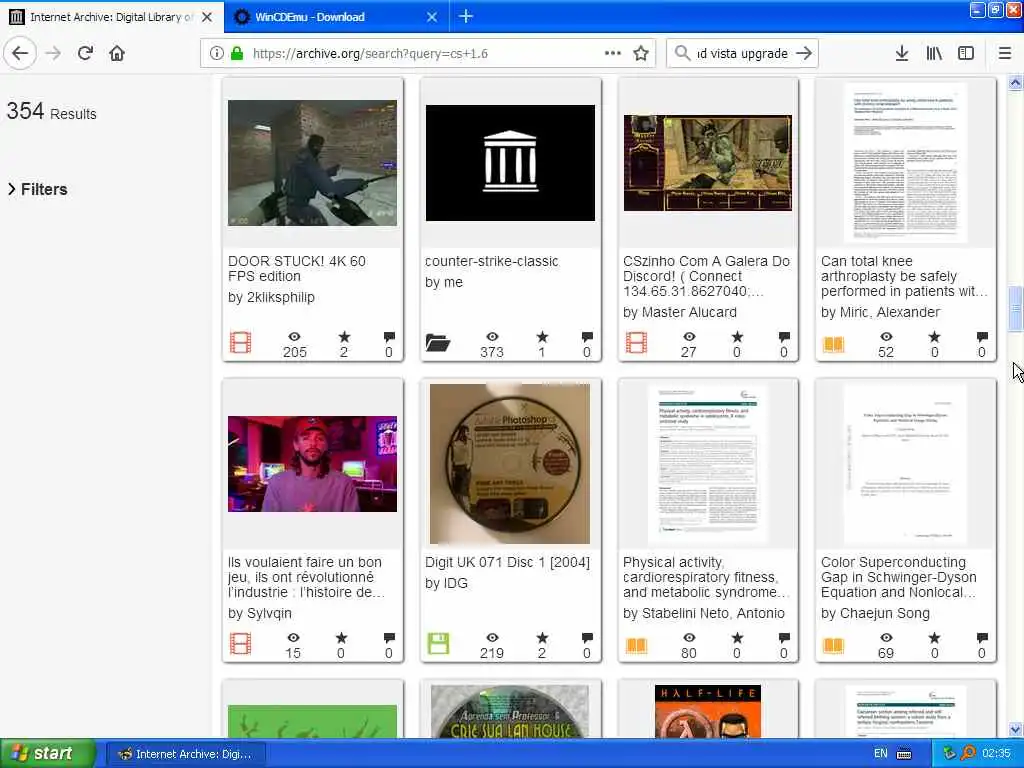The image size is (1024, 768).
Task: Click reviews comment icon on CSzinho card
Action: click(784, 337)
